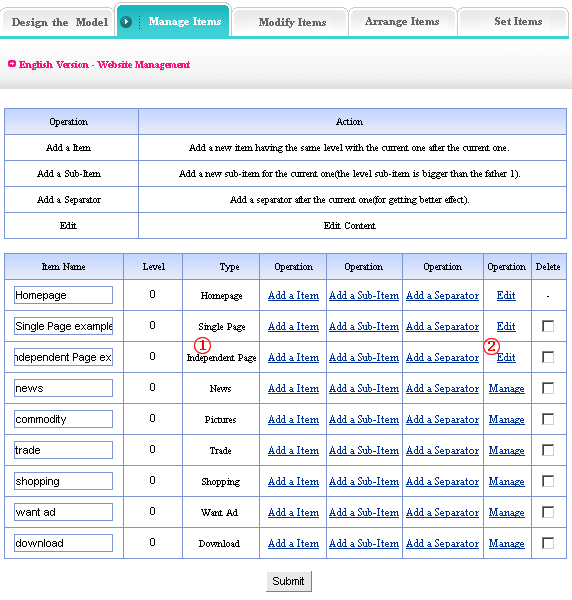Click the Add a Sub-Item legend cell
The height and width of the screenshot is (600, 572).
tap(71, 174)
